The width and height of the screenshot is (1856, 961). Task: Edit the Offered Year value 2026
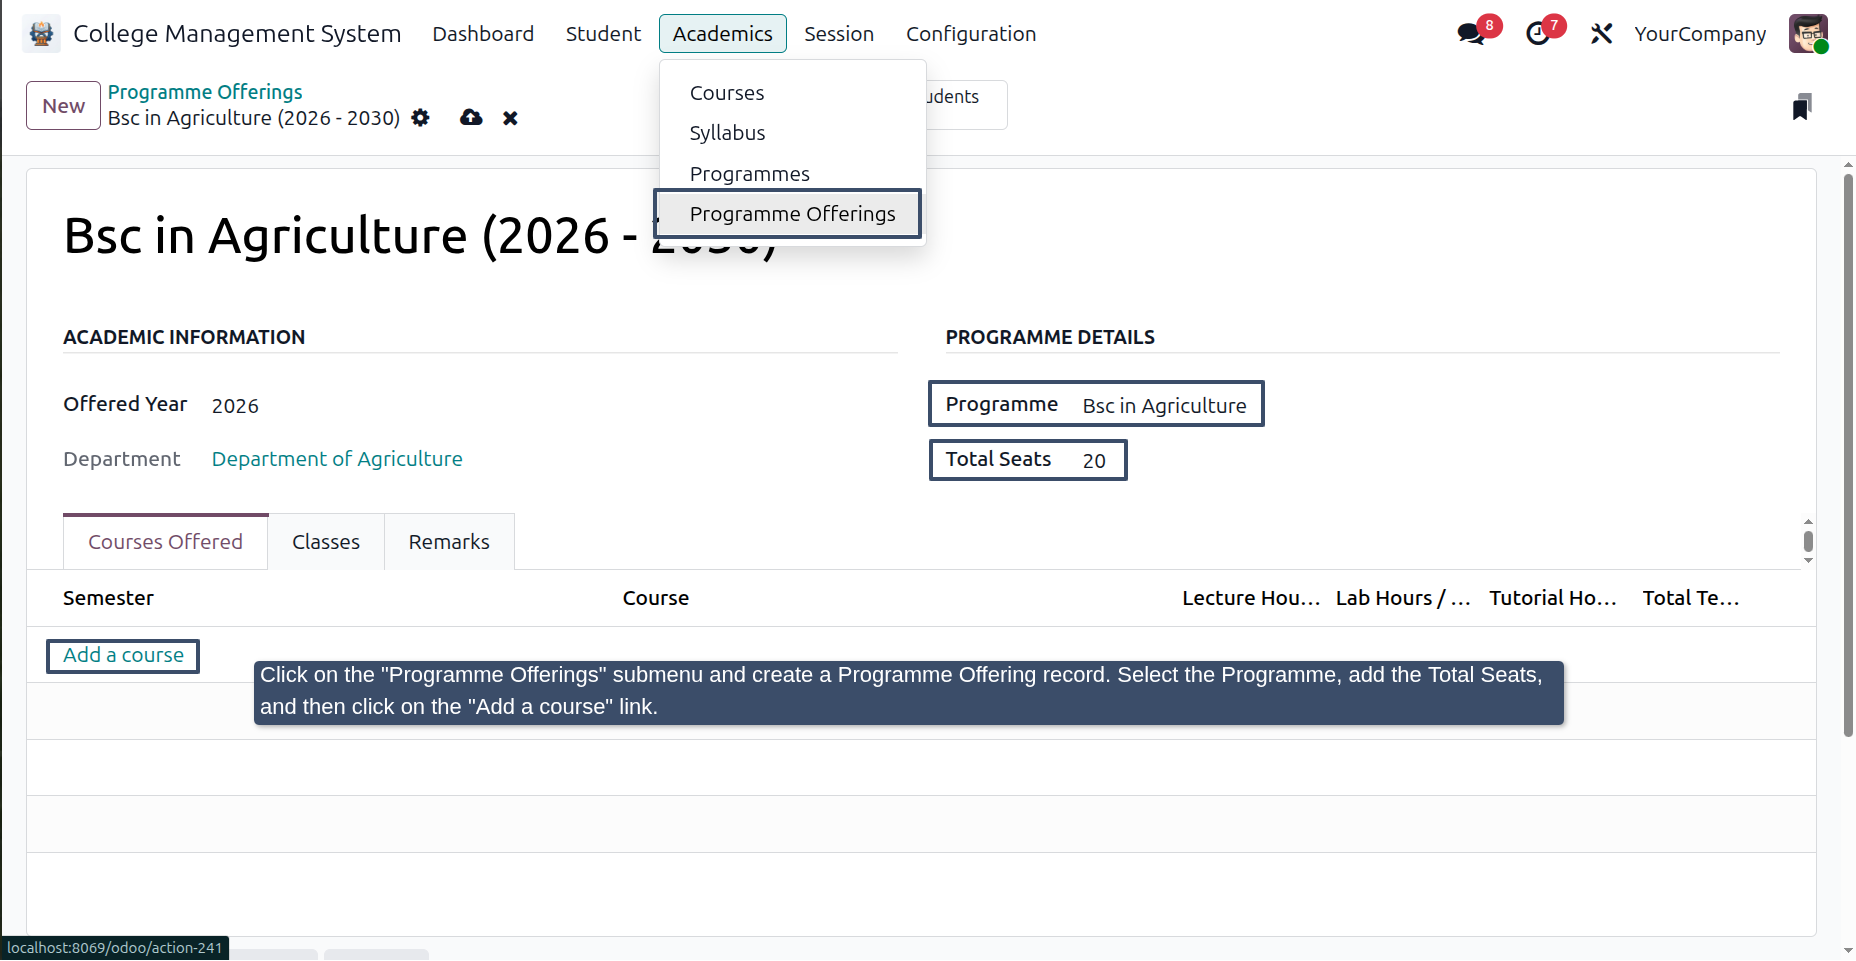[235, 406]
